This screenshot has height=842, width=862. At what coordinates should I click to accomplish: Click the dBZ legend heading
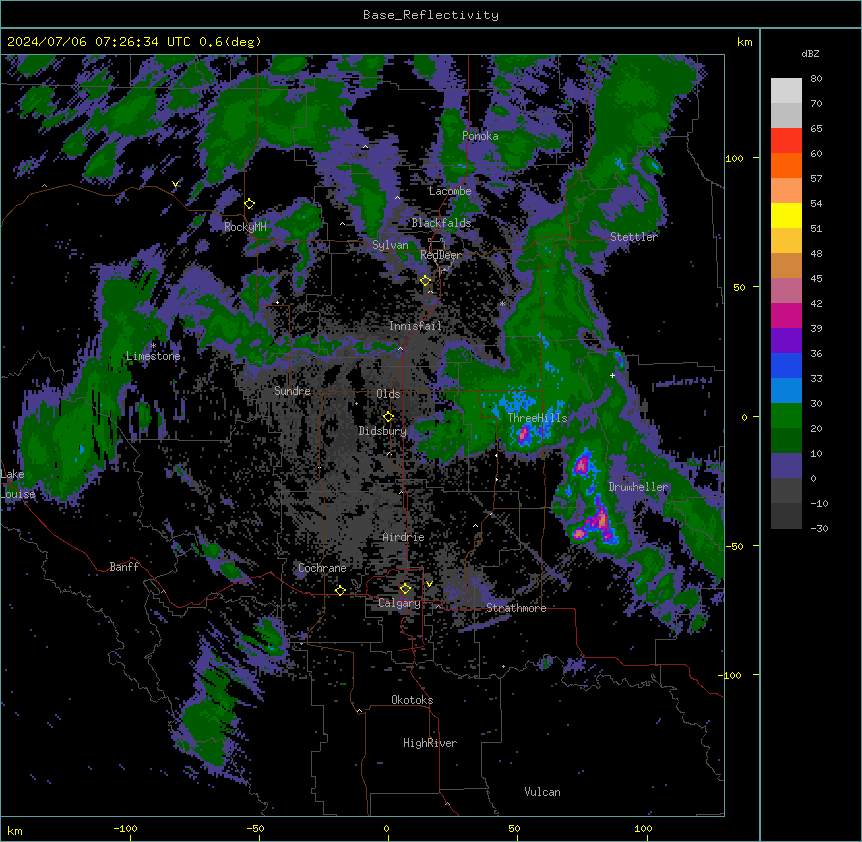[810, 53]
